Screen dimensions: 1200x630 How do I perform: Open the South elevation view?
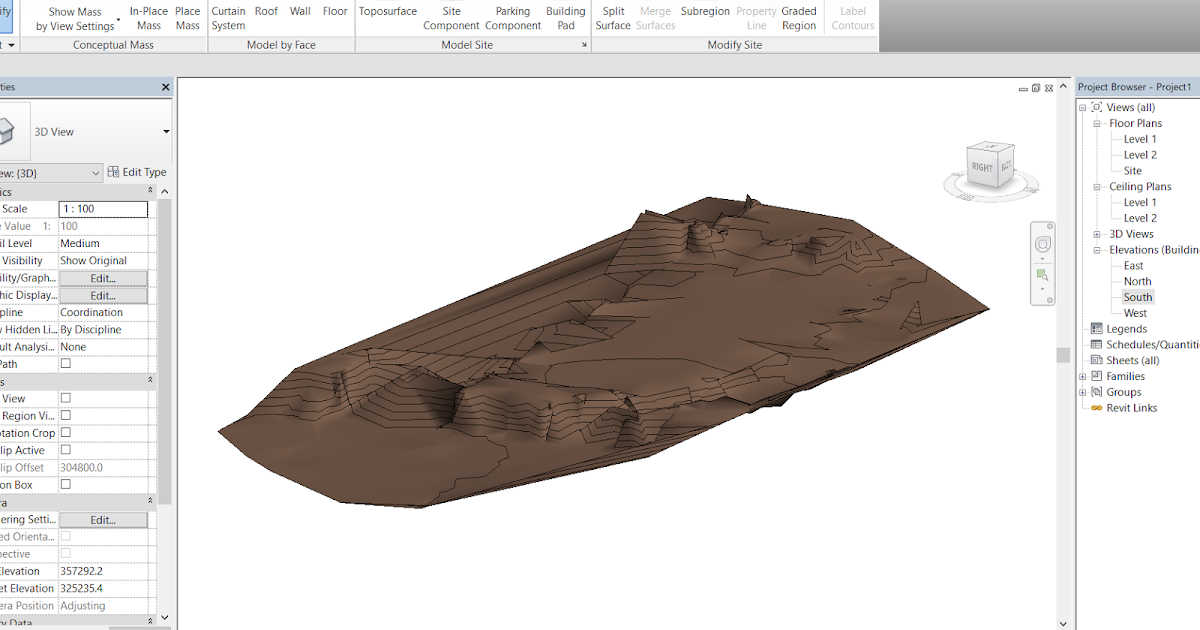point(1137,296)
